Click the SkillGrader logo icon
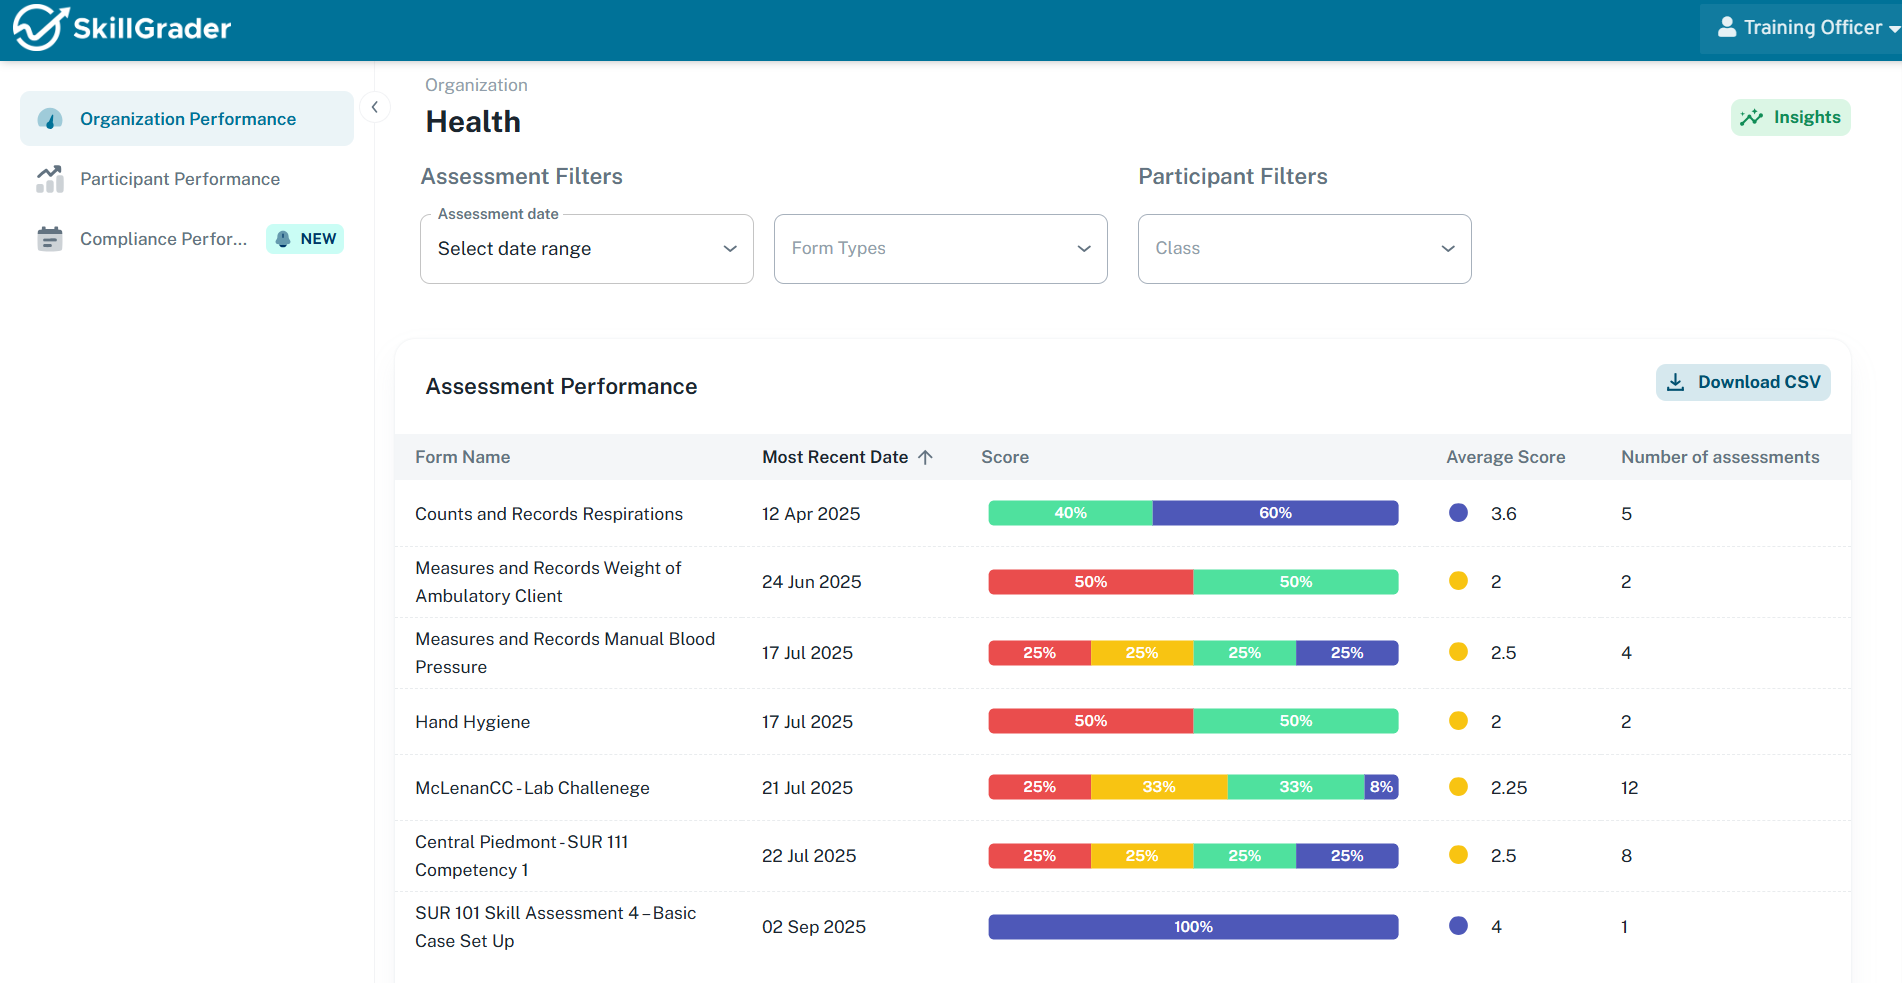This screenshot has width=1902, height=983. [x=37, y=28]
